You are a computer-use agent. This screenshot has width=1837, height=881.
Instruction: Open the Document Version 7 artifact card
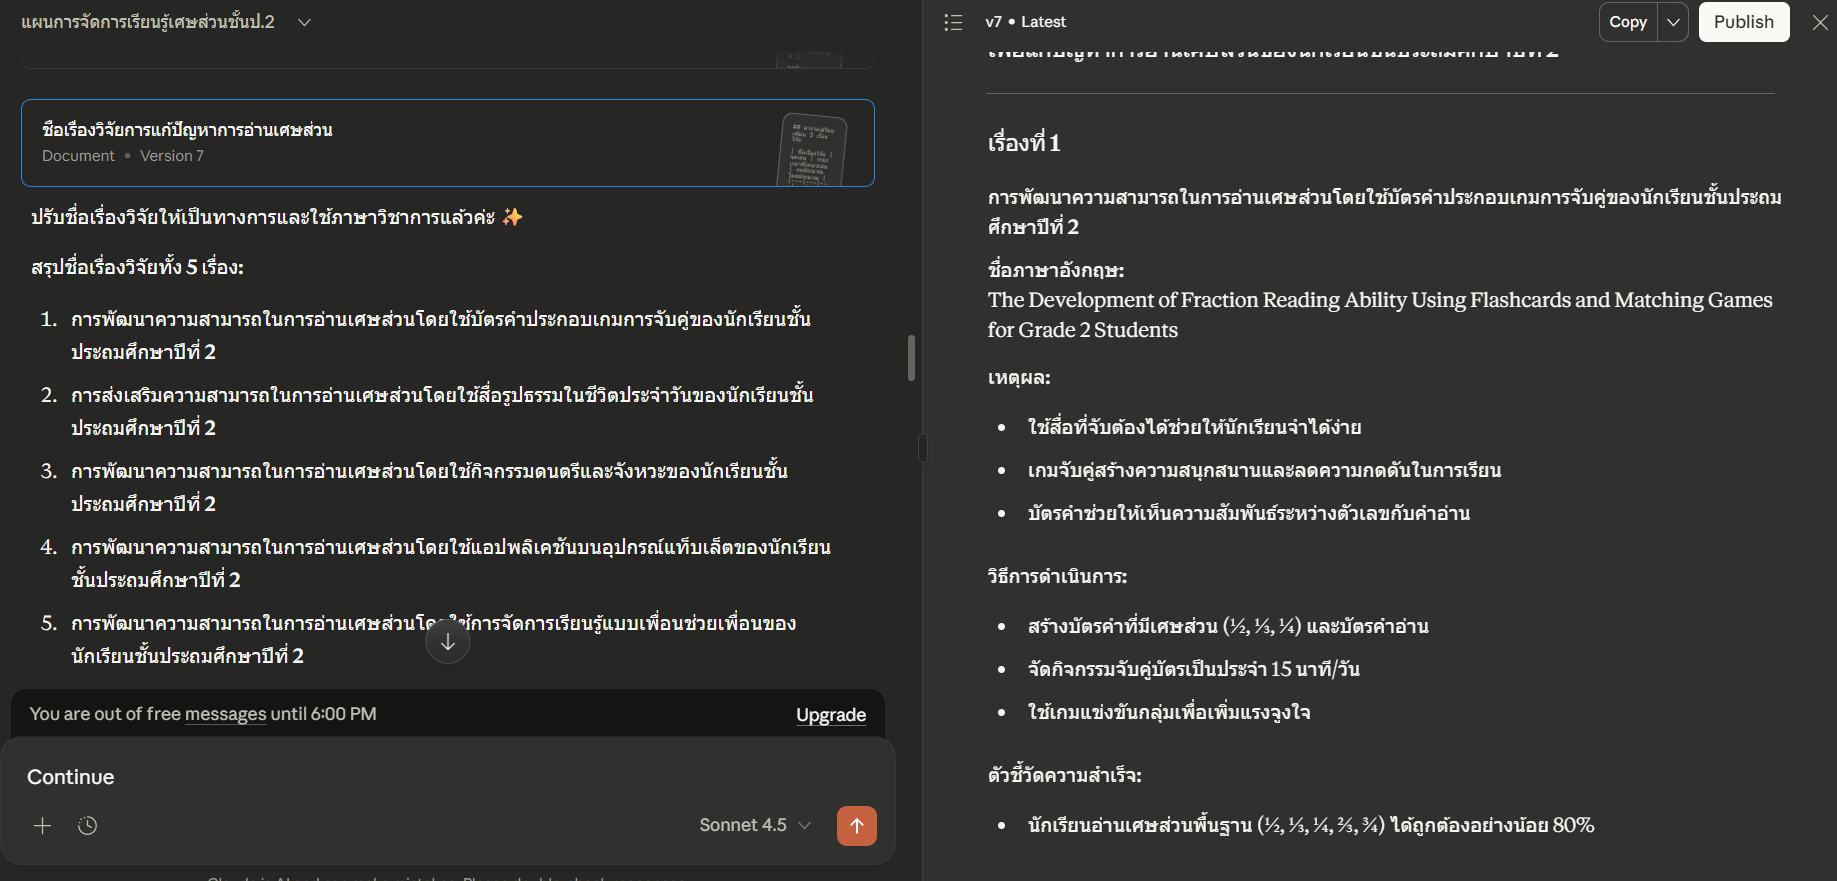click(400, 143)
